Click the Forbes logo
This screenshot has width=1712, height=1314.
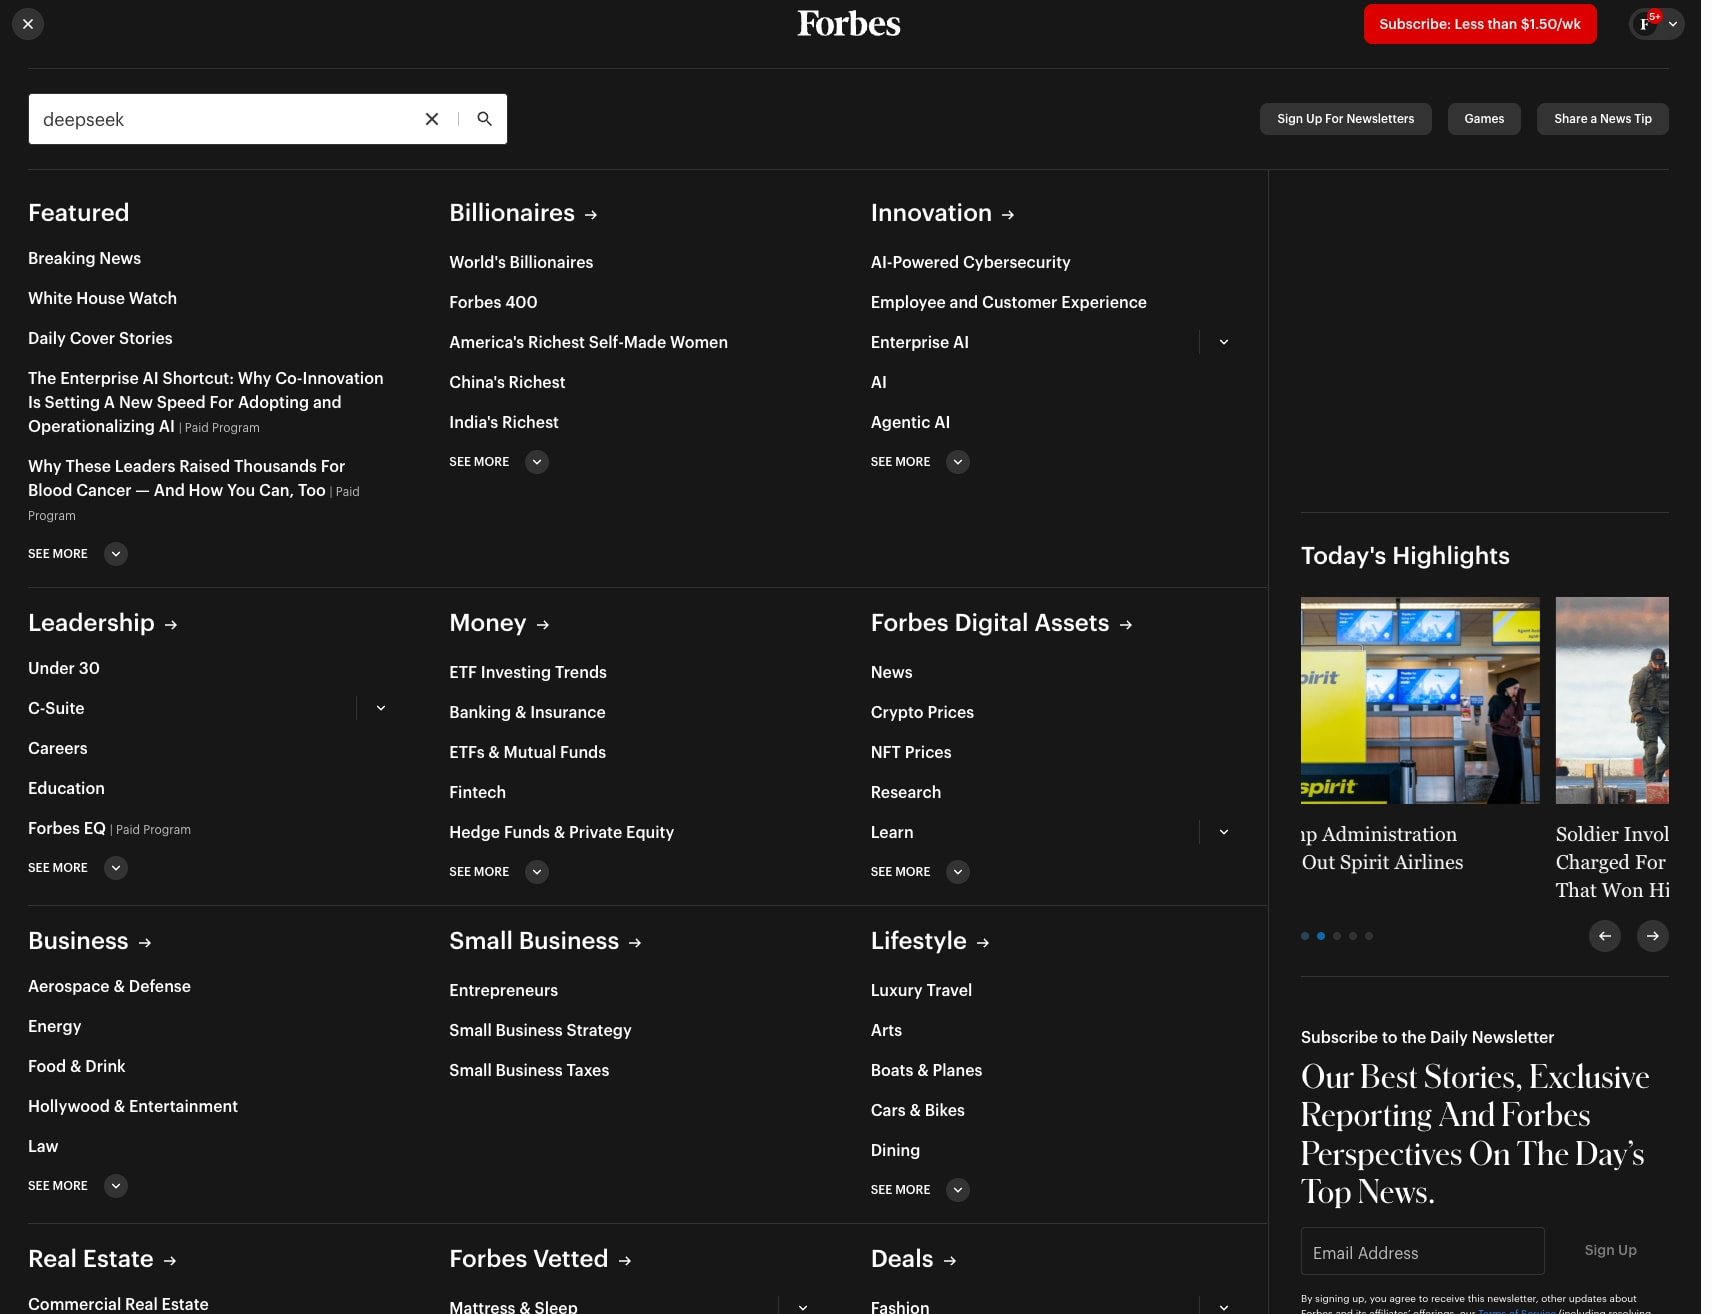tap(849, 24)
